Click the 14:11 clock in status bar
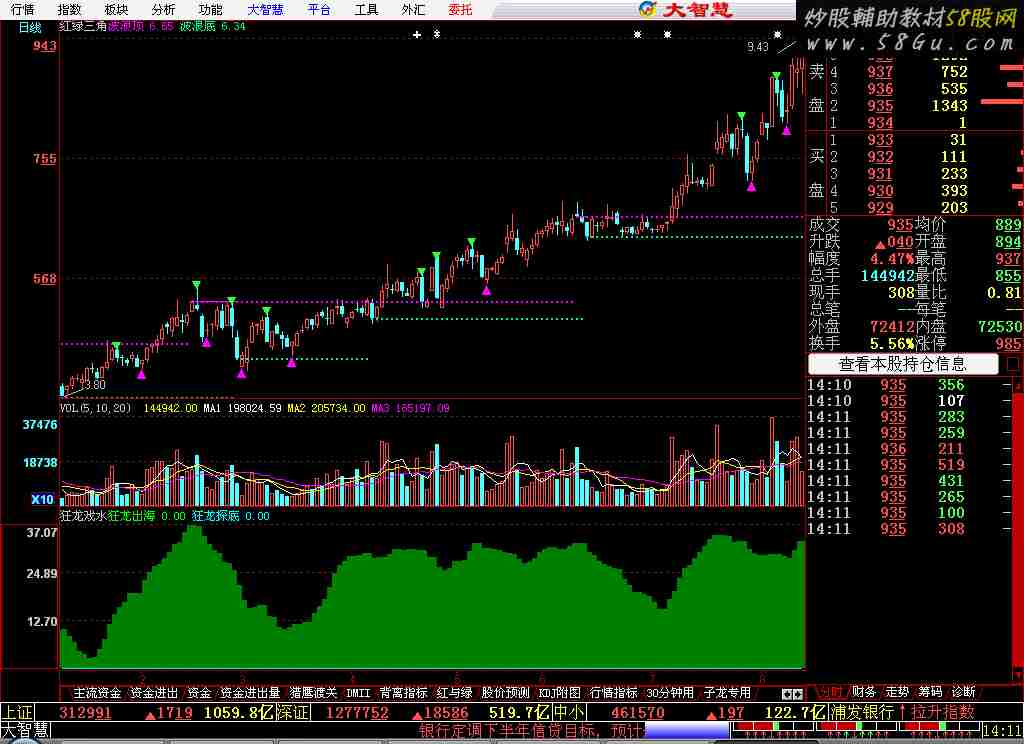 coord(1002,730)
